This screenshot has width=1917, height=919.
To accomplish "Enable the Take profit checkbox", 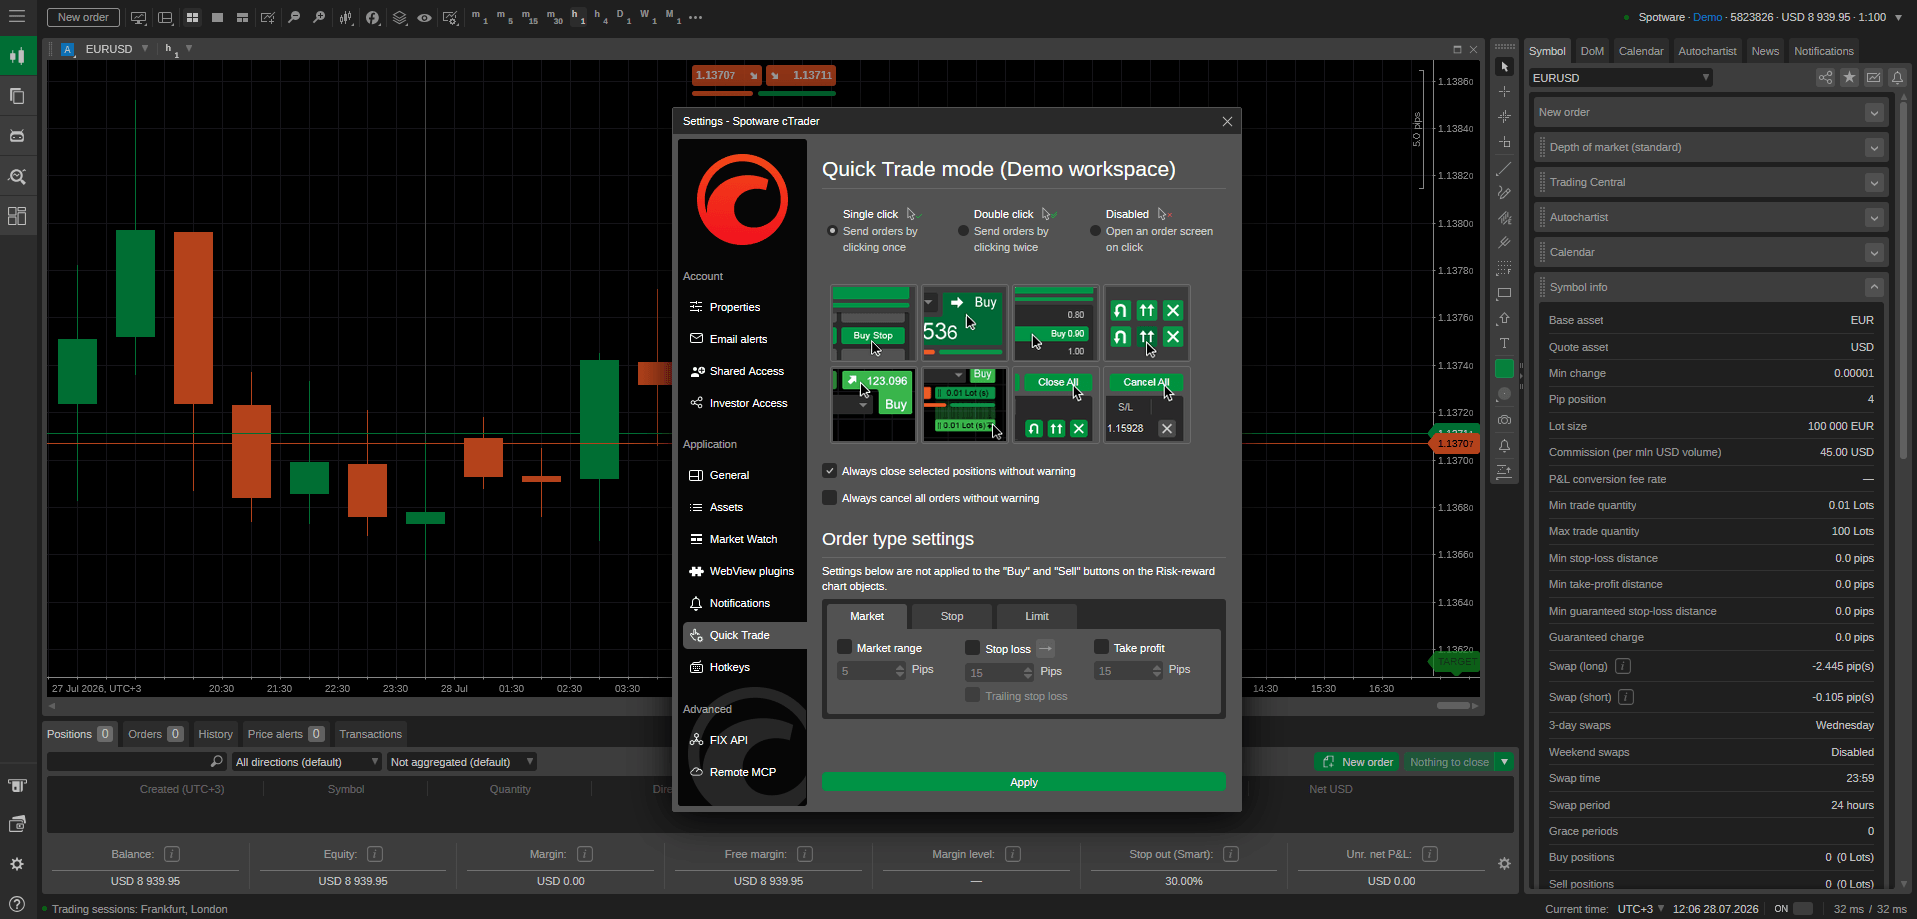I will [1101, 647].
